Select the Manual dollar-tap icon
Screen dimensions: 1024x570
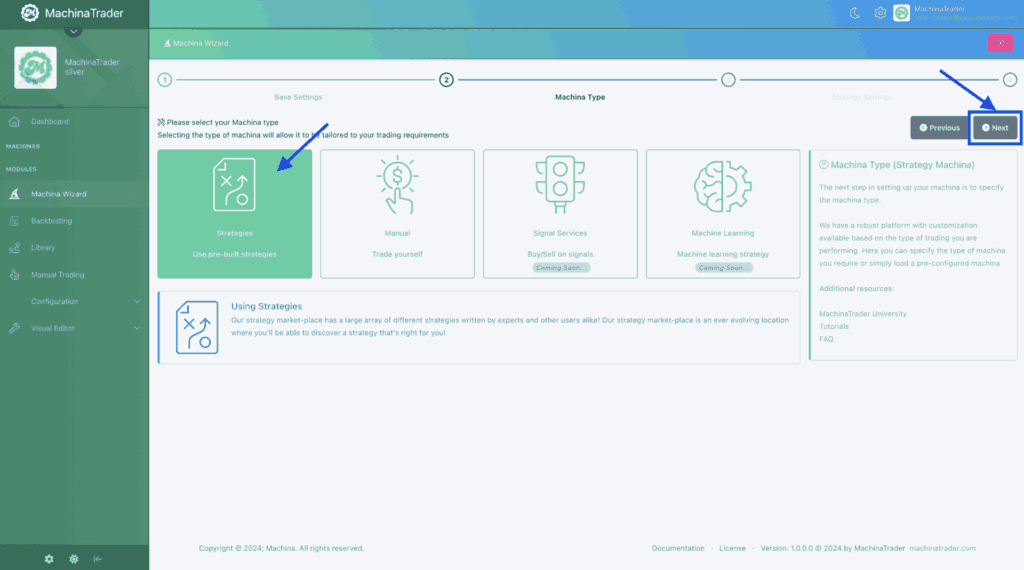coord(397,185)
